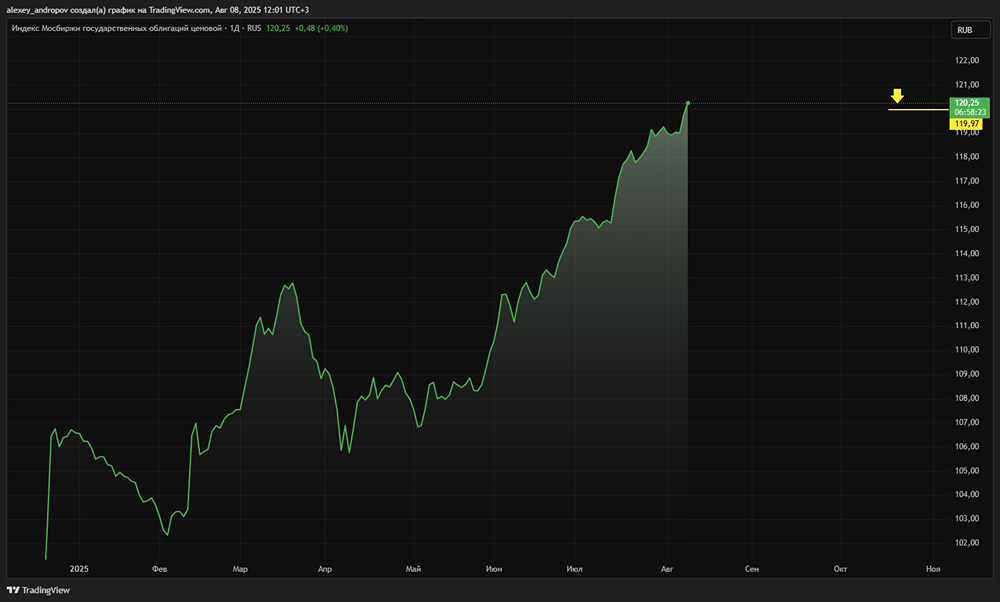
Task: Click the 118,00 price axis label
Action: tap(967, 157)
